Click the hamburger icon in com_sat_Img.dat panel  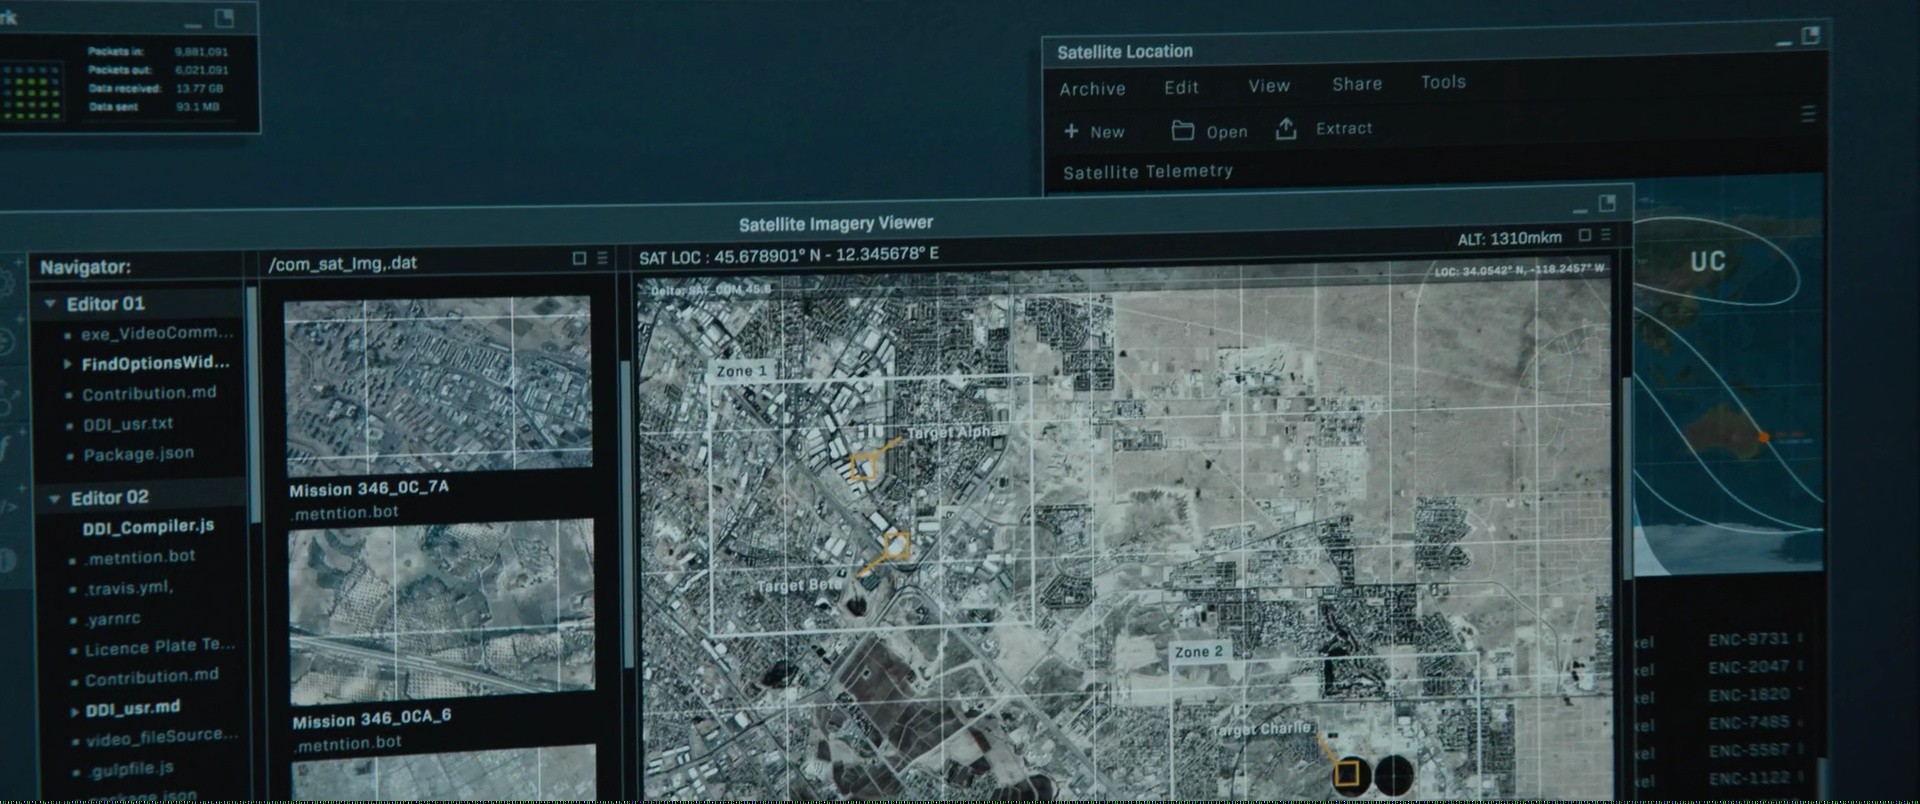click(602, 258)
